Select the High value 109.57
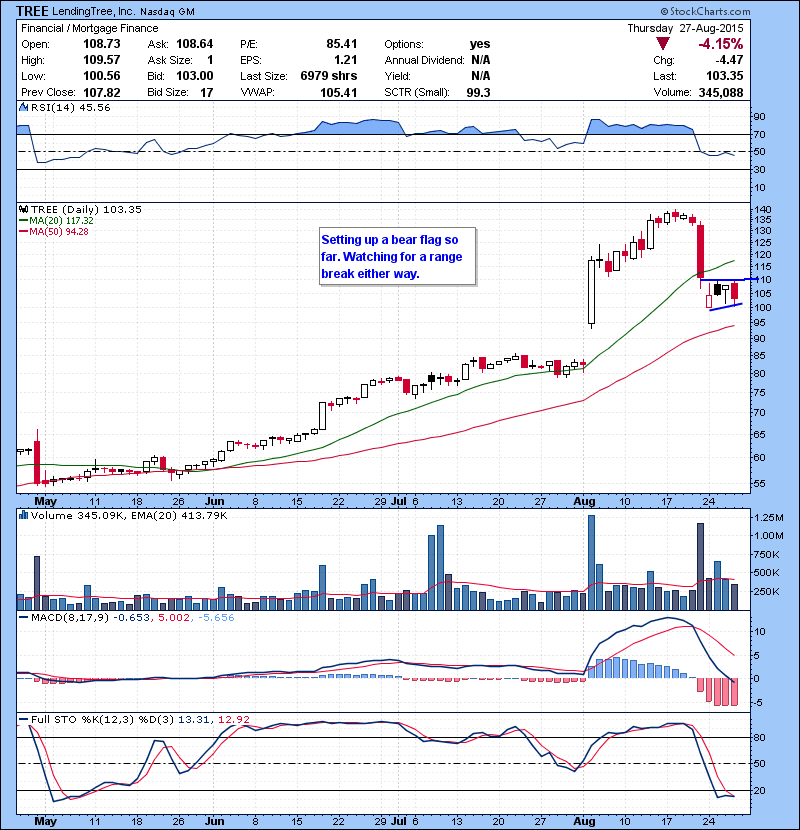Image resolution: width=800 pixels, height=830 pixels. pyautogui.click(x=102, y=60)
